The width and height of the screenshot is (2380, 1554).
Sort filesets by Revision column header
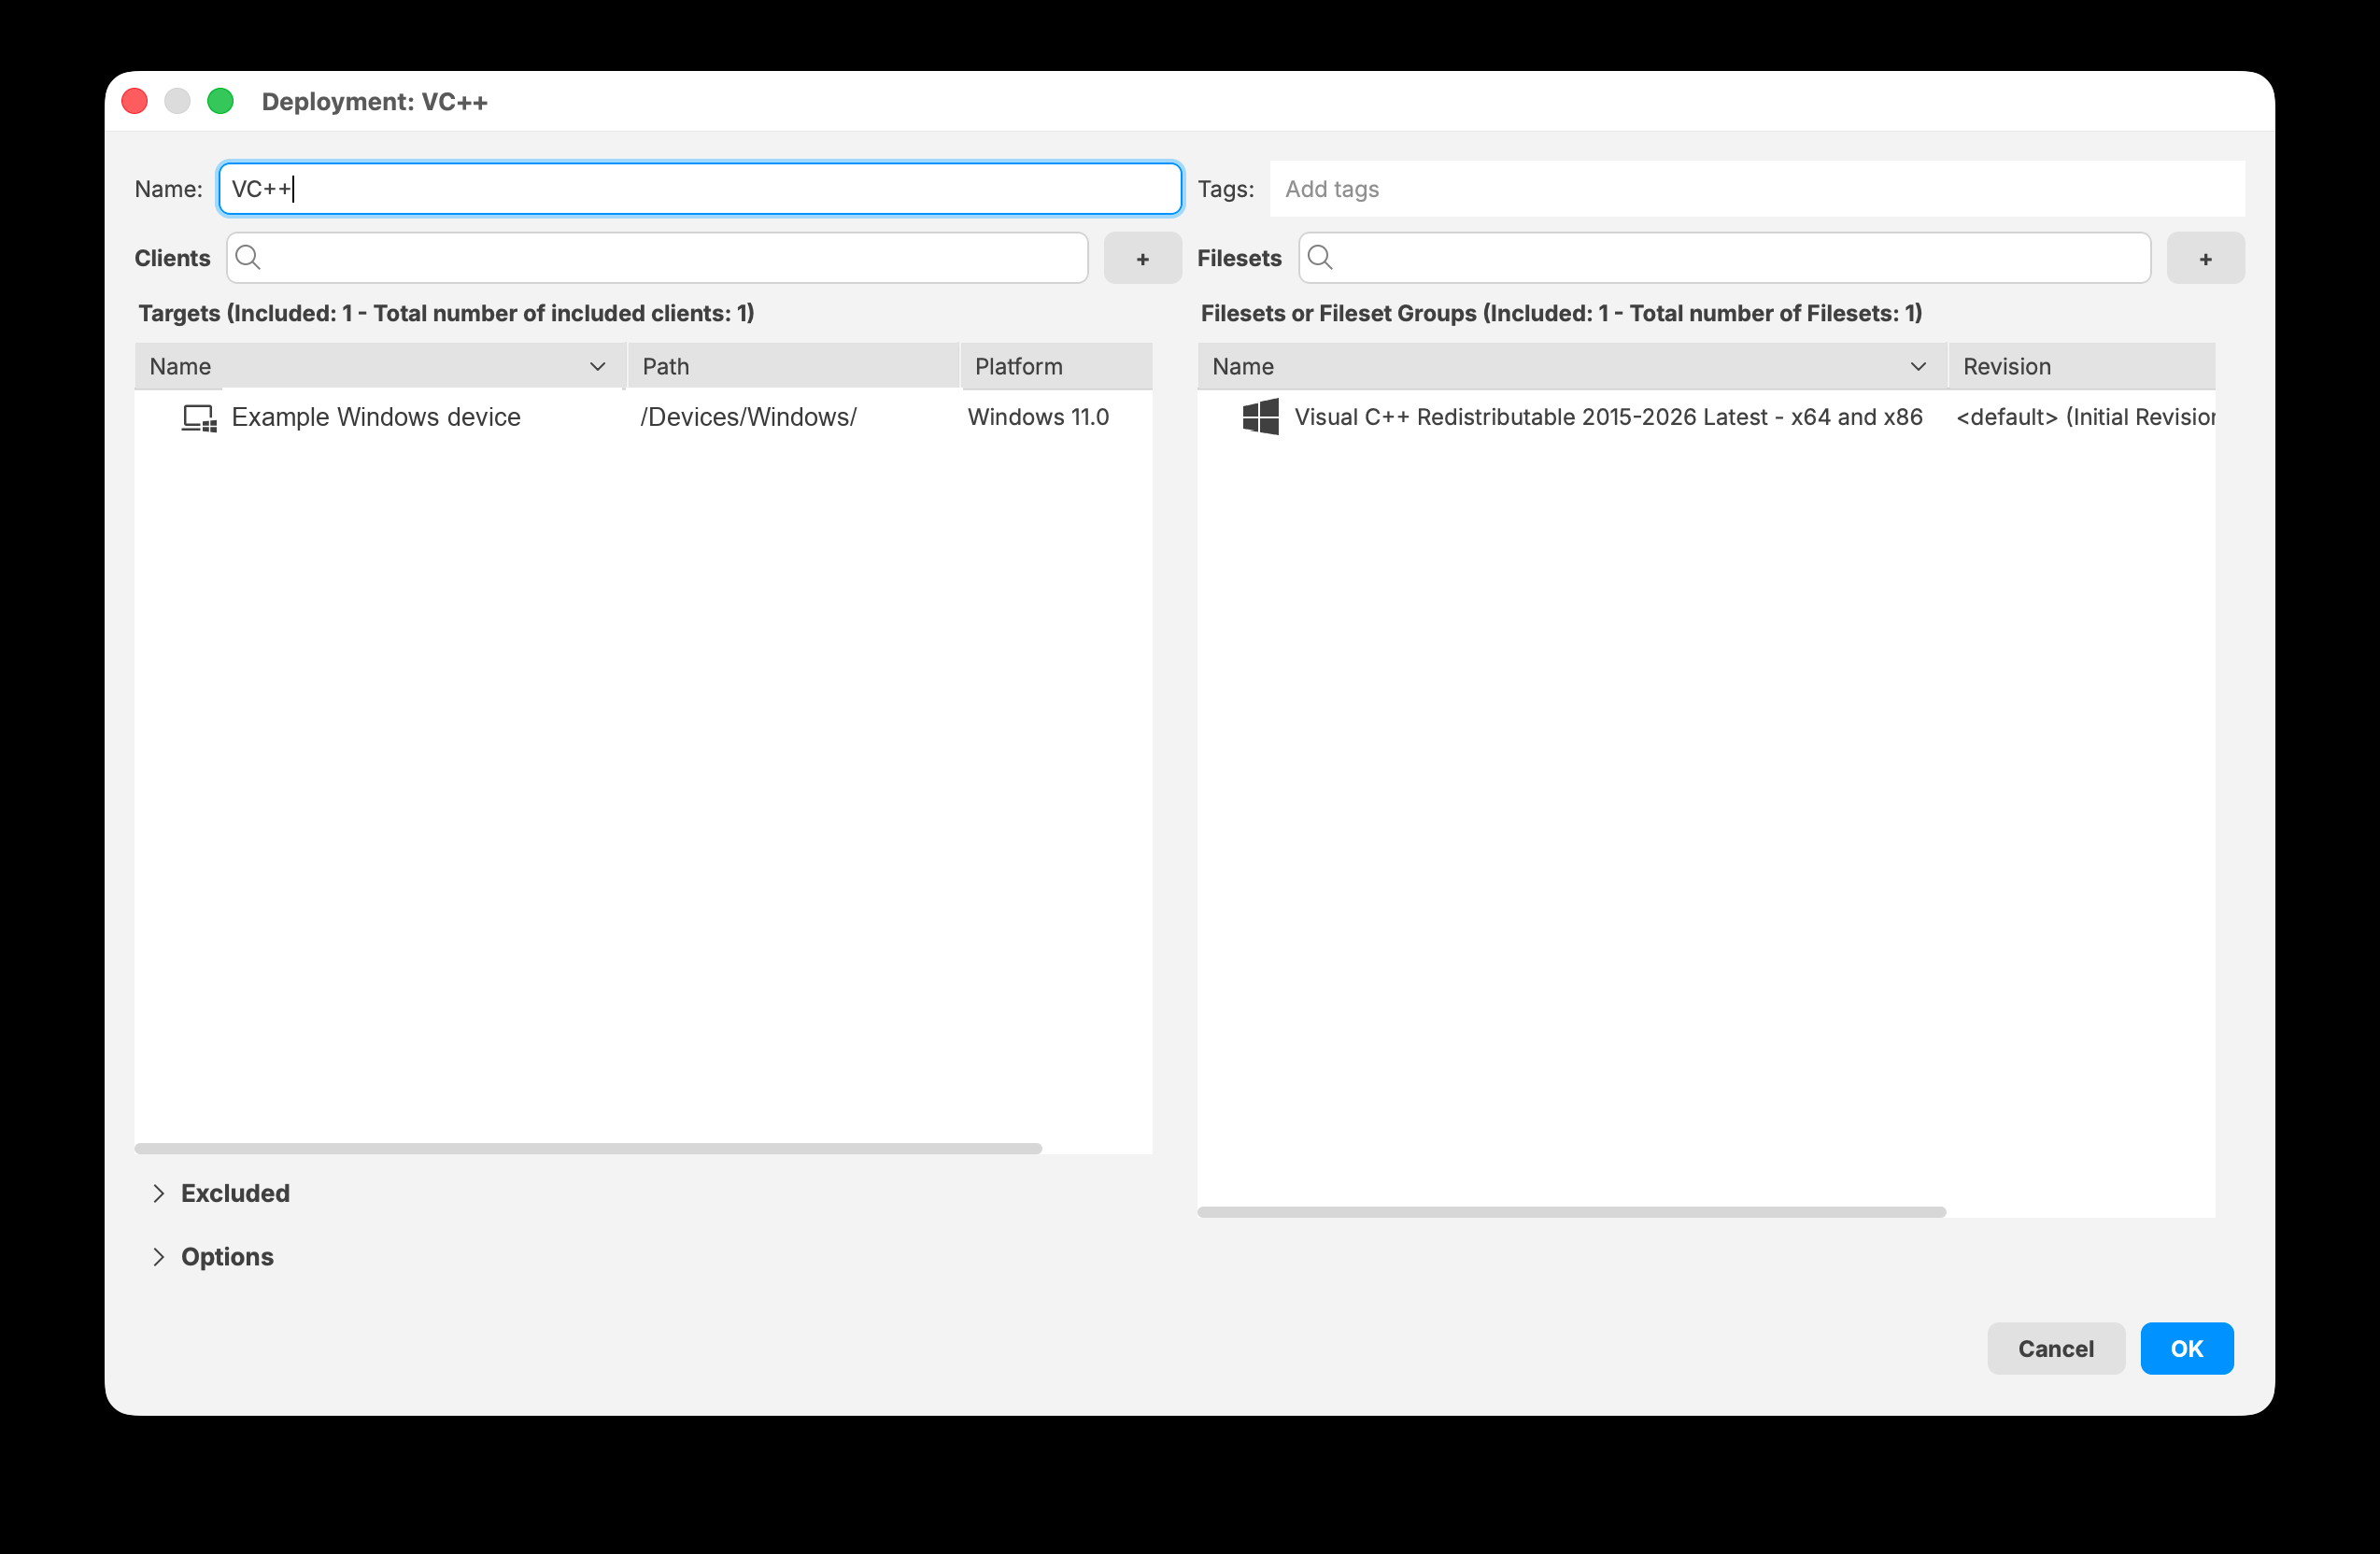click(2082, 367)
